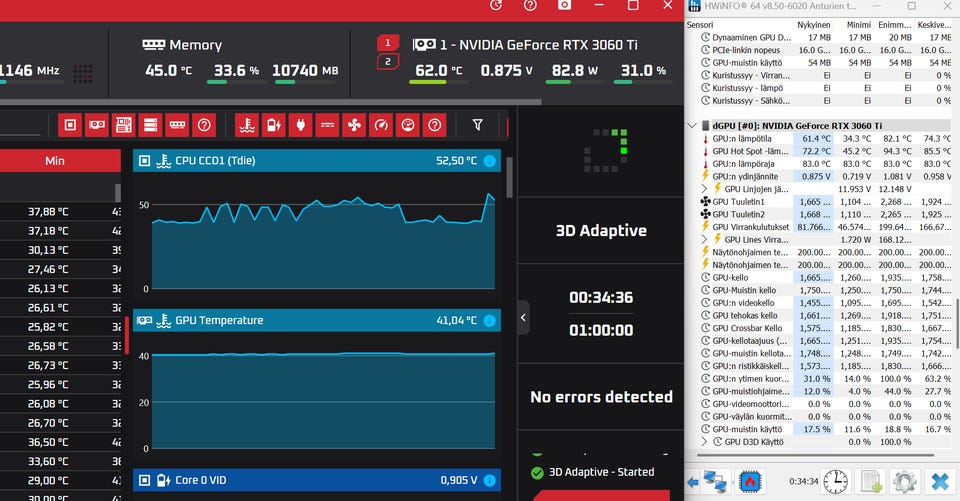Collapse the dGPU RTX 3060 Ti group
Viewport: 960px width, 501px height.
(x=692, y=126)
